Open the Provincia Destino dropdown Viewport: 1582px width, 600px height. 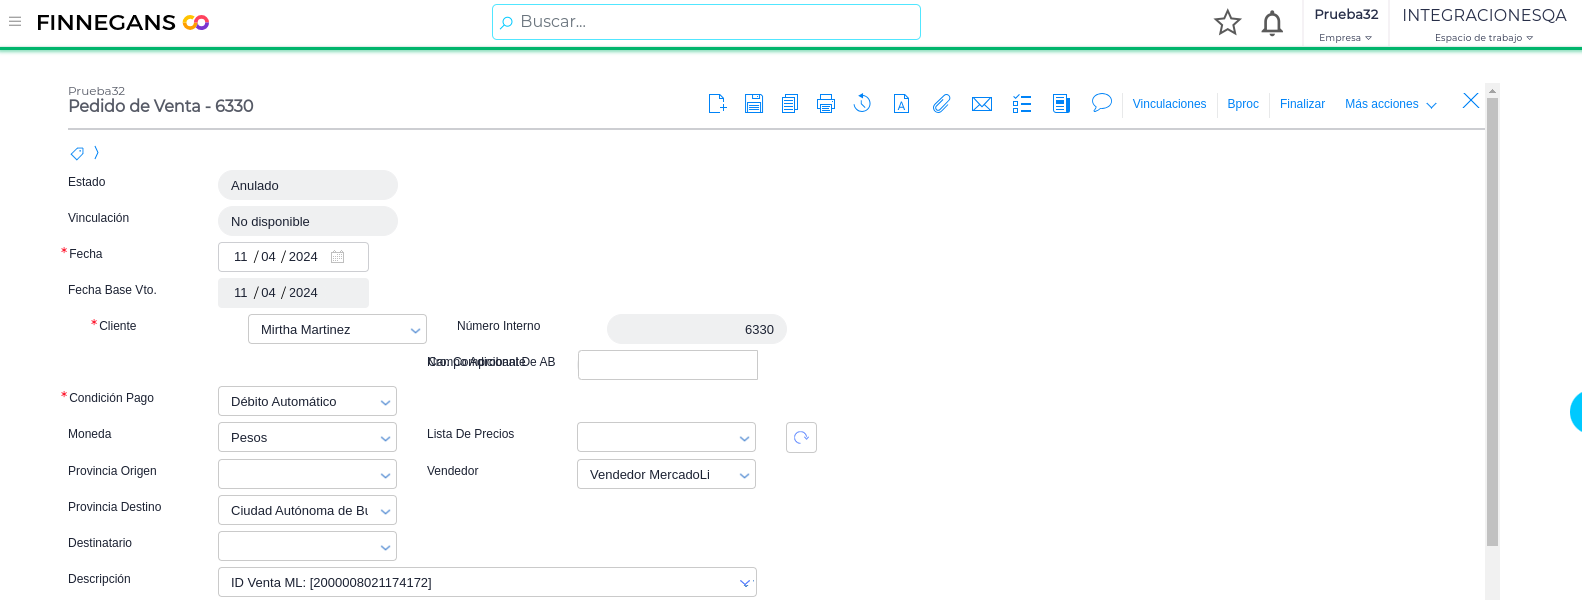coord(307,510)
